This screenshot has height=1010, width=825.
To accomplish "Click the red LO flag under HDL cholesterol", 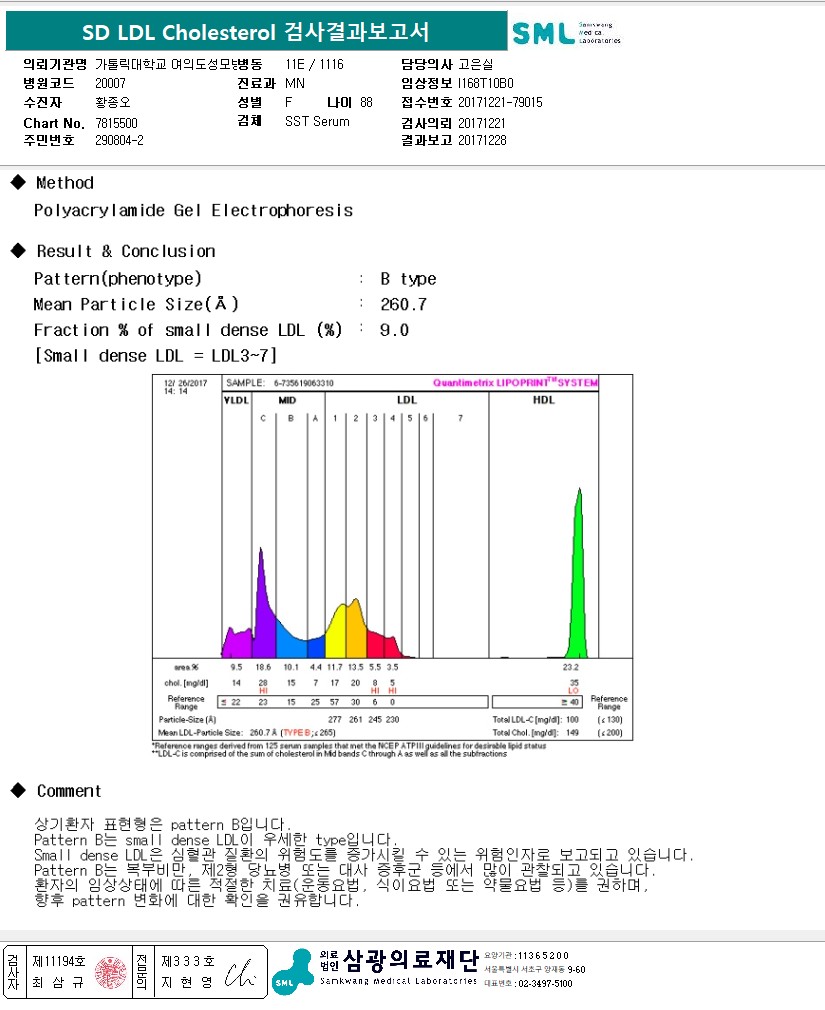I will click(573, 691).
